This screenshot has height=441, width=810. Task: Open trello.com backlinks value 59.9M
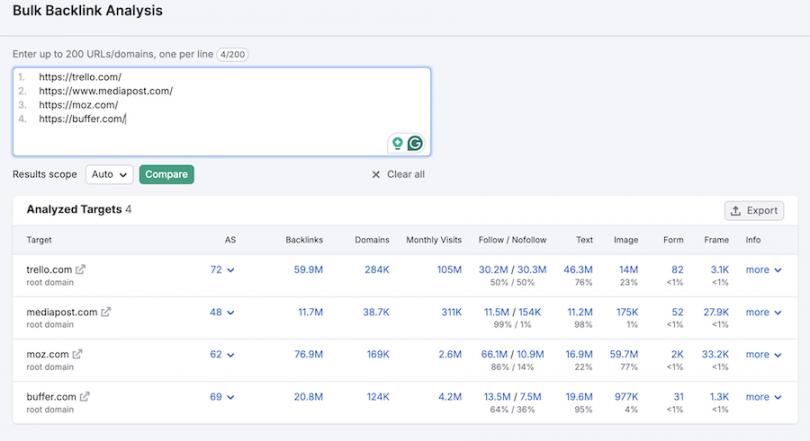click(x=308, y=270)
